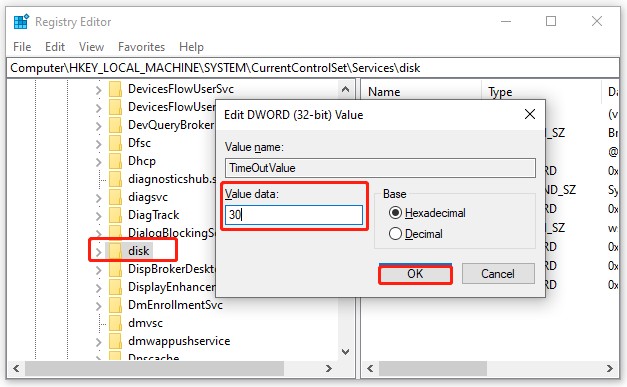Select the Hexadecimal base radio button
This screenshot has width=627, height=387.
tap(395, 213)
